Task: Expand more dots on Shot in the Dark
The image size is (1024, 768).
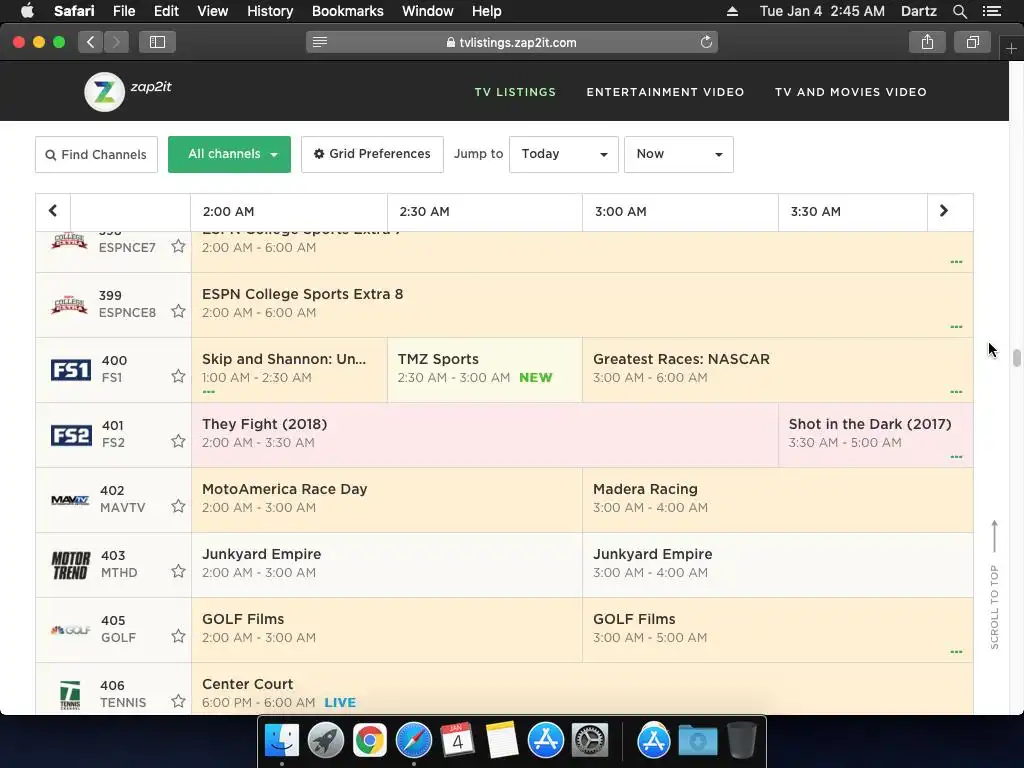Action: [956, 456]
